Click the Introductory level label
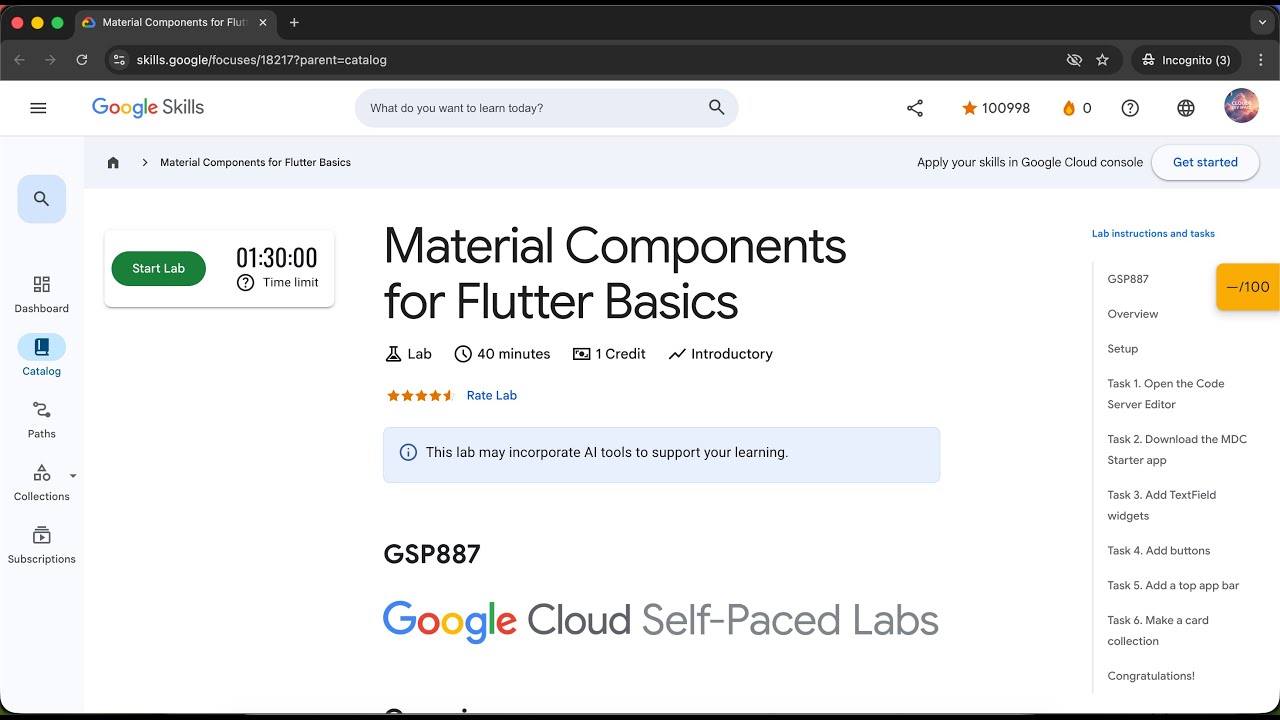Screen dimensions: 1280x720 tap(721, 354)
